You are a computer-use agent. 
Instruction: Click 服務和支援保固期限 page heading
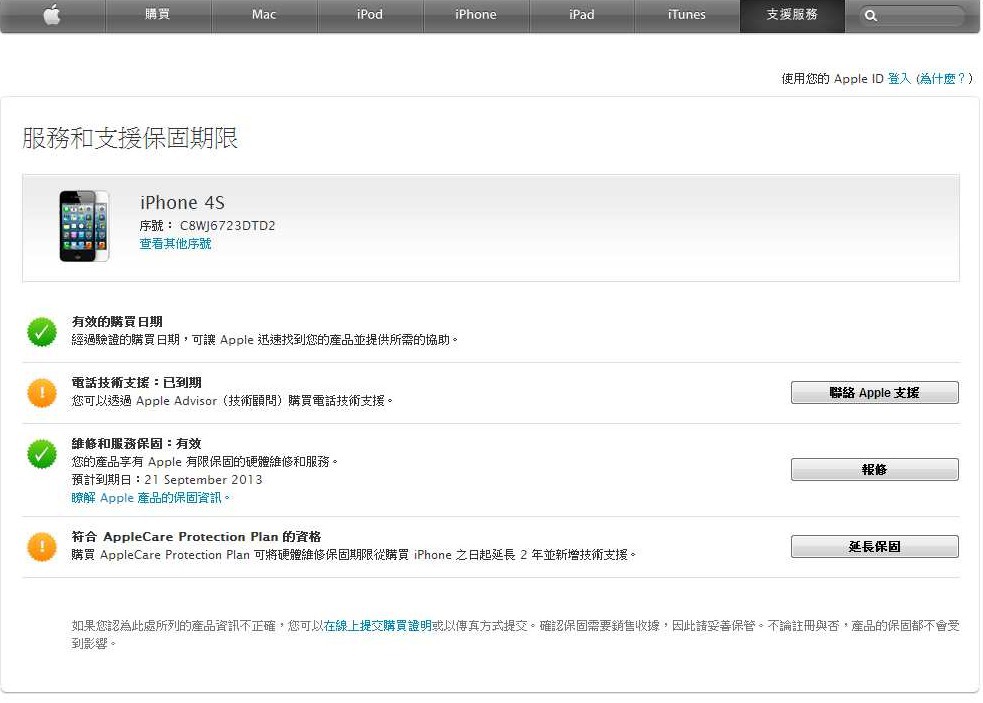130,138
